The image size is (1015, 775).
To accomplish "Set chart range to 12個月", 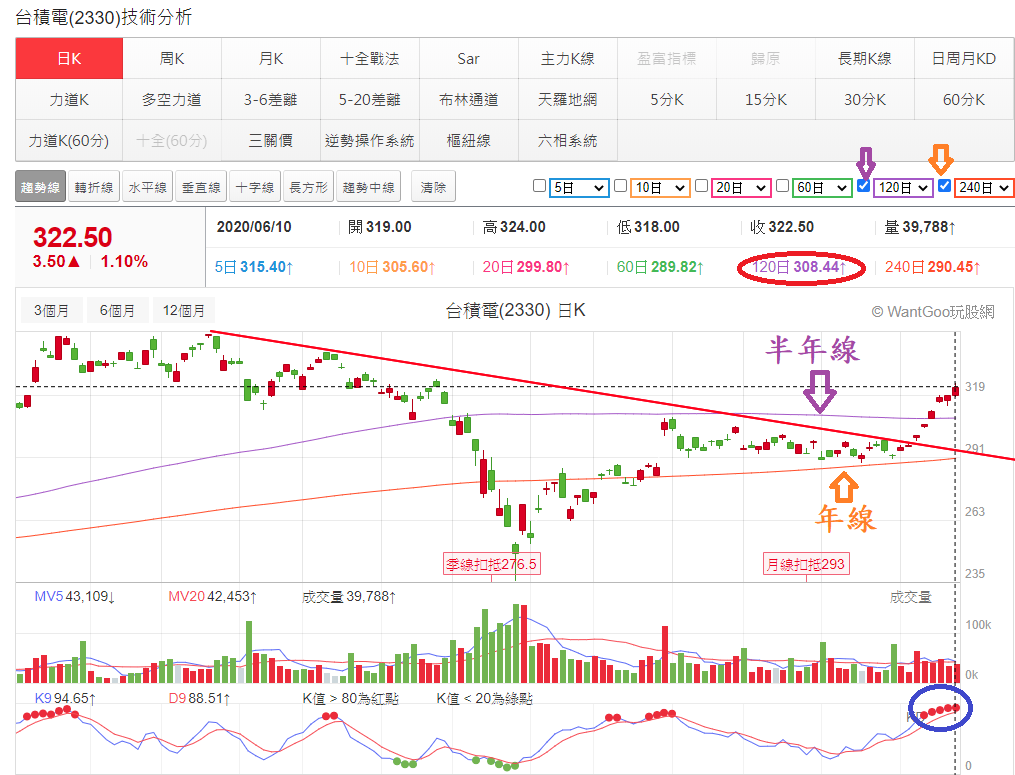I will [x=184, y=310].
